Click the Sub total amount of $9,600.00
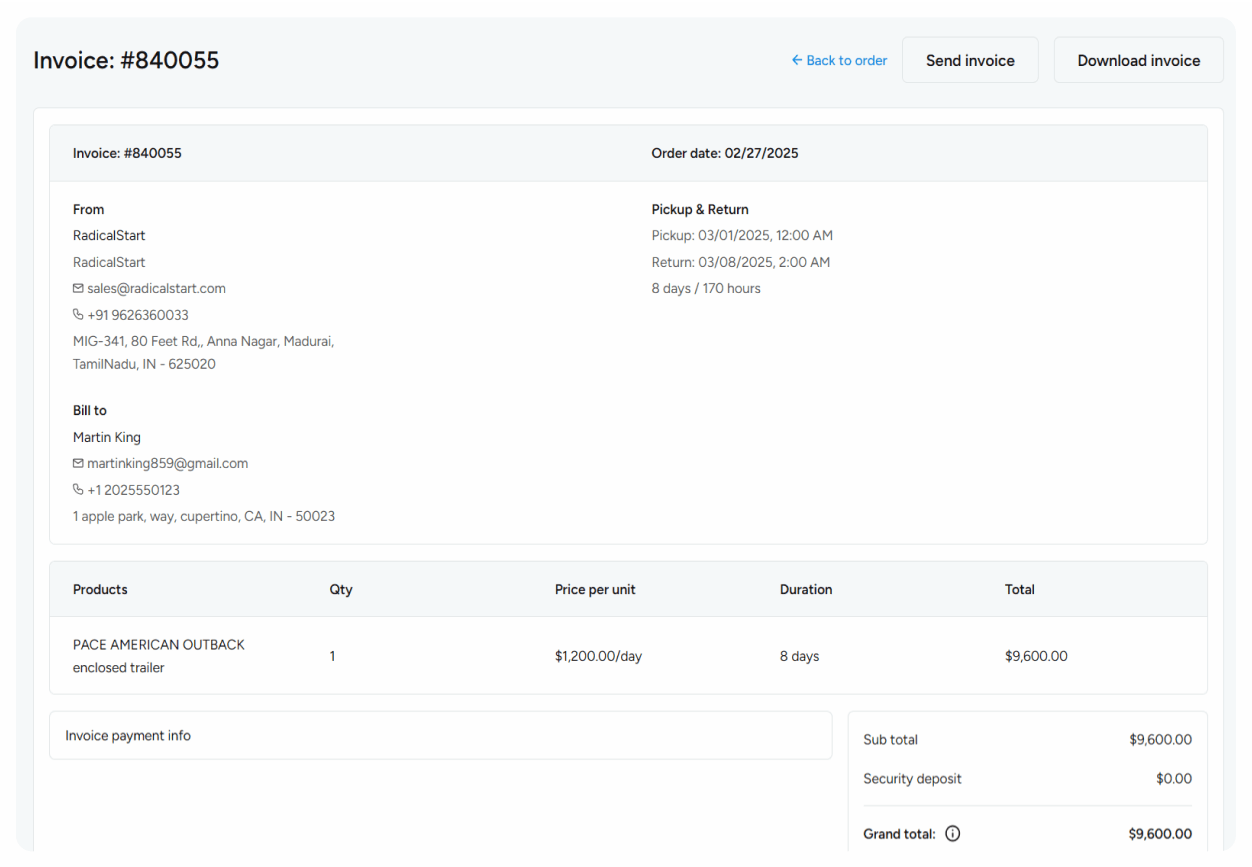The width and height of the screenshot is (1252, 867). point(1160,739)
